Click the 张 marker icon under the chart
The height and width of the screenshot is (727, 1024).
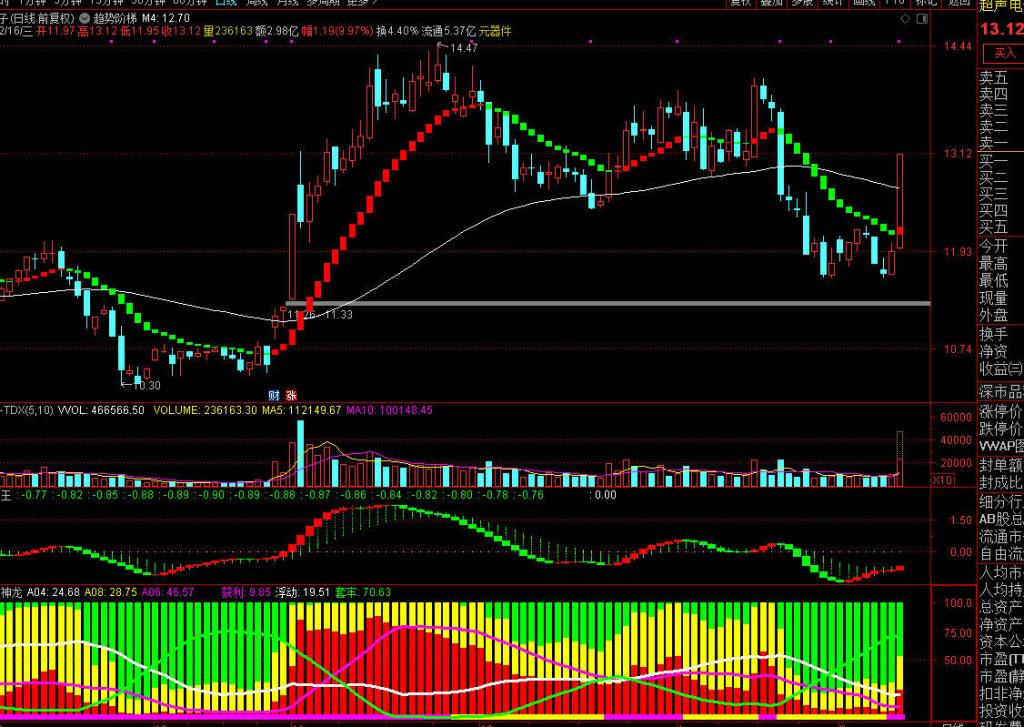pyautogui.click(x=291, y=394)
